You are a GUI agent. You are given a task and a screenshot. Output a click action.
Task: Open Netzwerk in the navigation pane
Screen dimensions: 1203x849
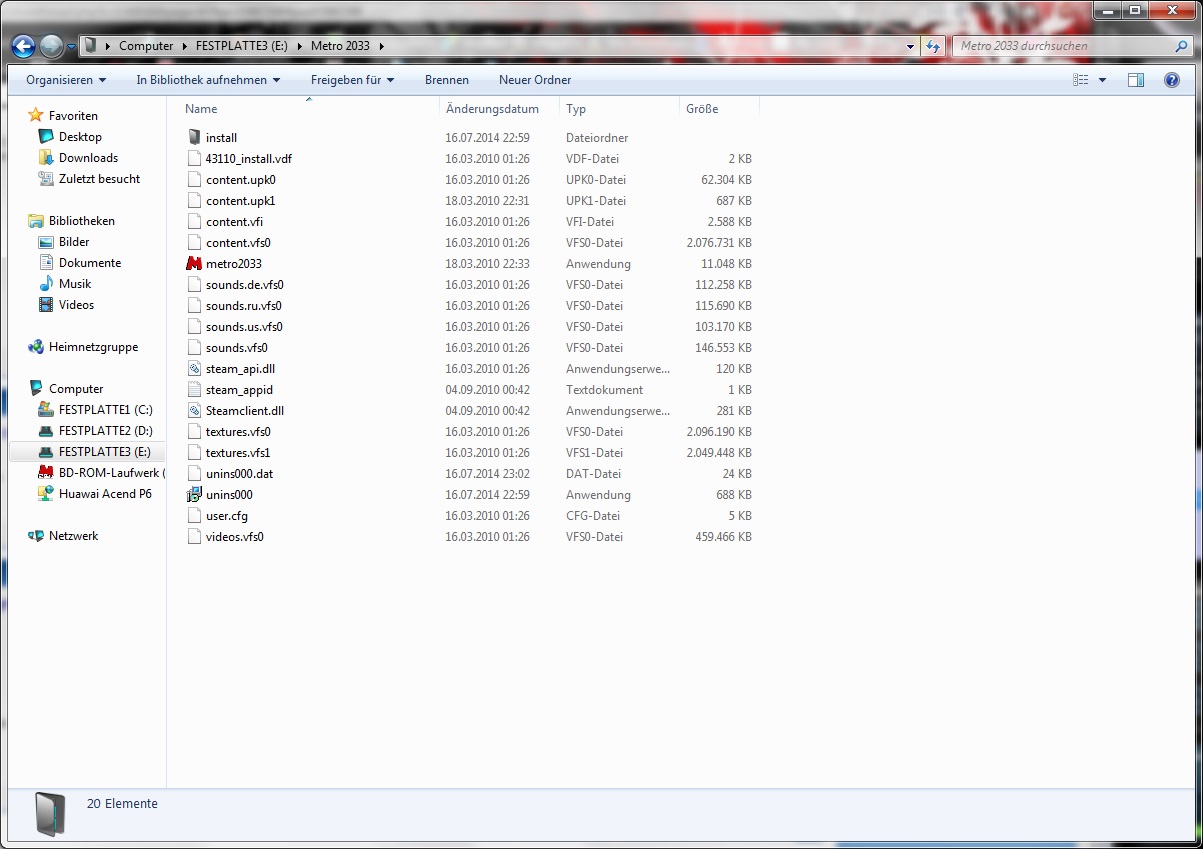[x=73, y=536]
